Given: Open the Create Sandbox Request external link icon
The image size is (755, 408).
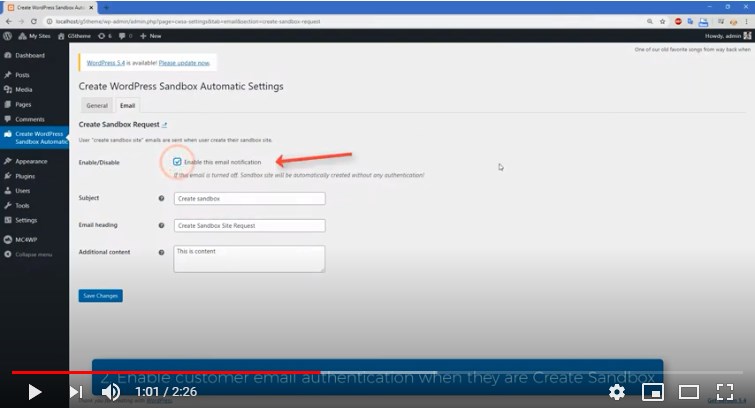Looking at the screenshot, I should (164, 125).
